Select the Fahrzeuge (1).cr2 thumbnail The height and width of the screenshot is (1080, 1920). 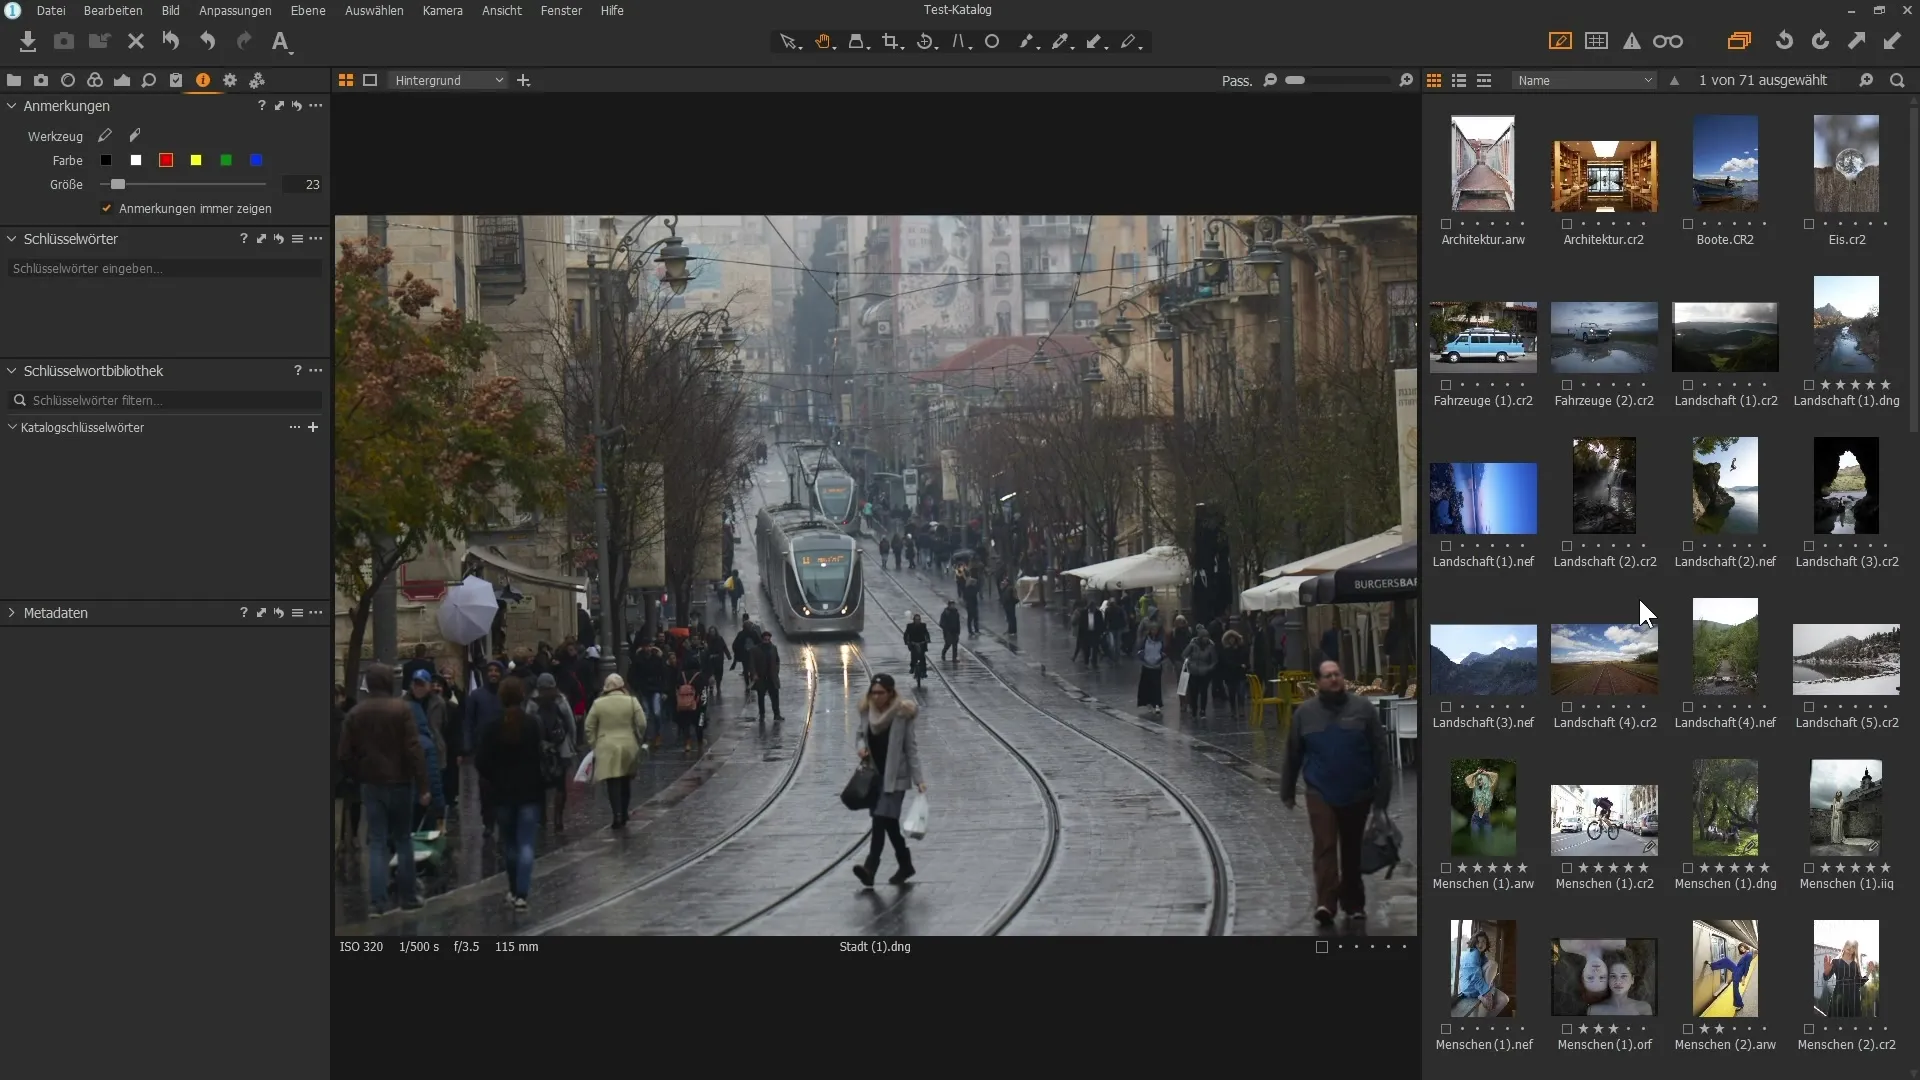coord(1483,337)
